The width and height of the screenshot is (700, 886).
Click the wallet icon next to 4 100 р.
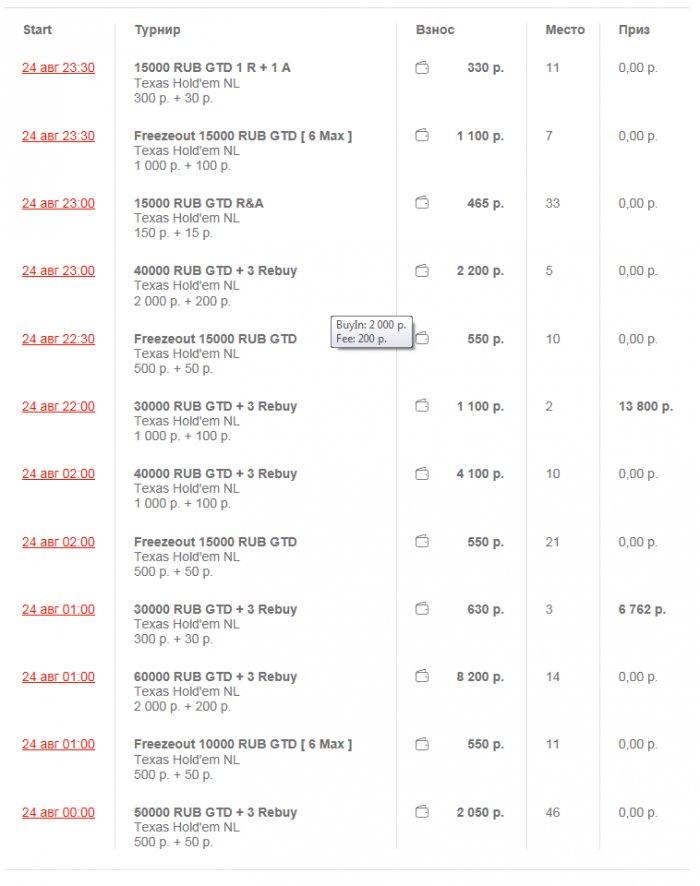pyautogui.click(x=422, y=474)
